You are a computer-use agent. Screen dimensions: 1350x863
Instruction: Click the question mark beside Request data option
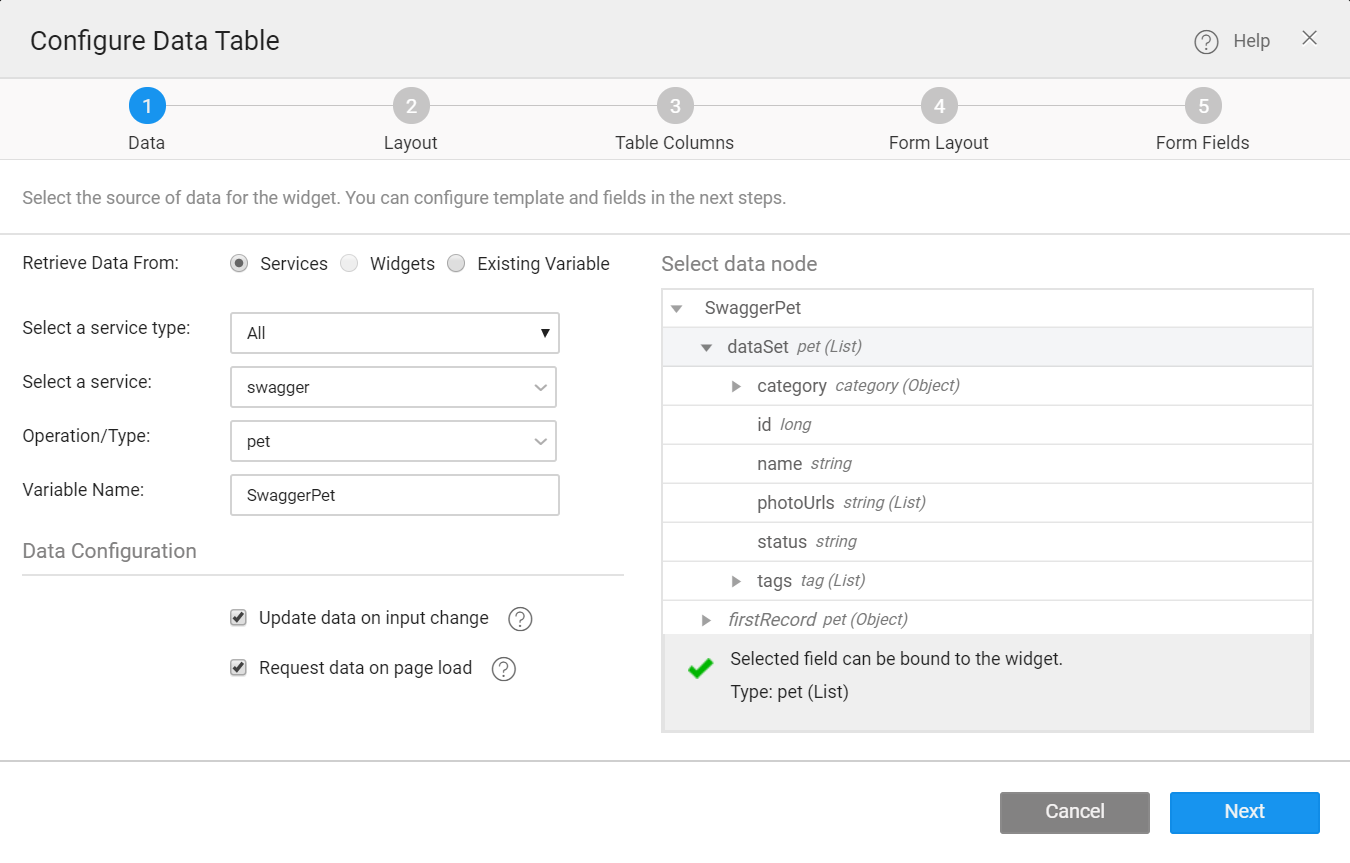[x=504, y=668]
